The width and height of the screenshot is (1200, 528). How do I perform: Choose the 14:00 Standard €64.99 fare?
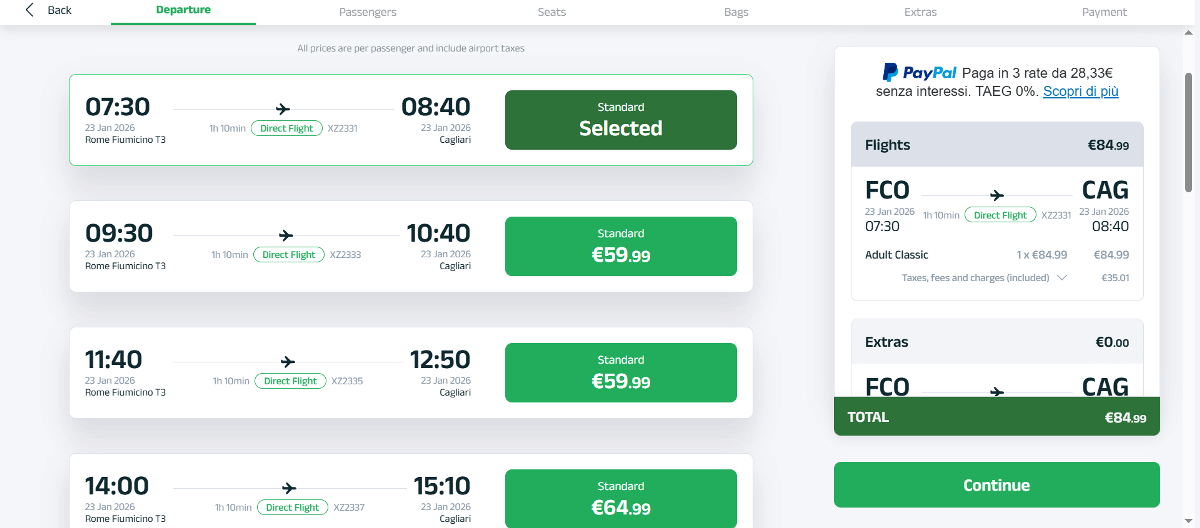[621, 498]
